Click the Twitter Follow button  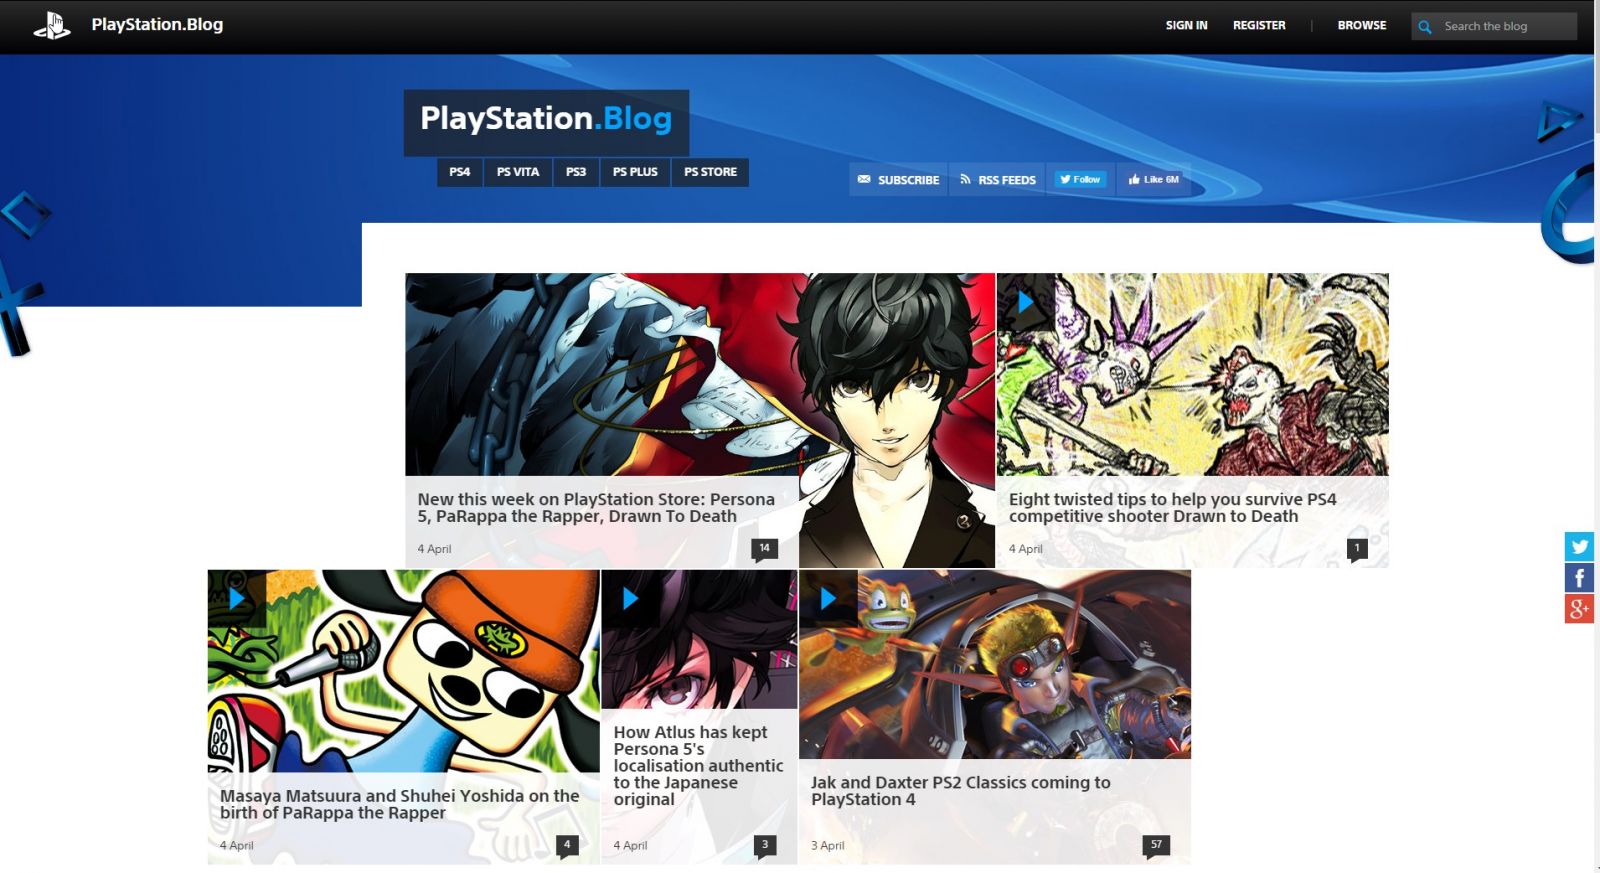1080,179
